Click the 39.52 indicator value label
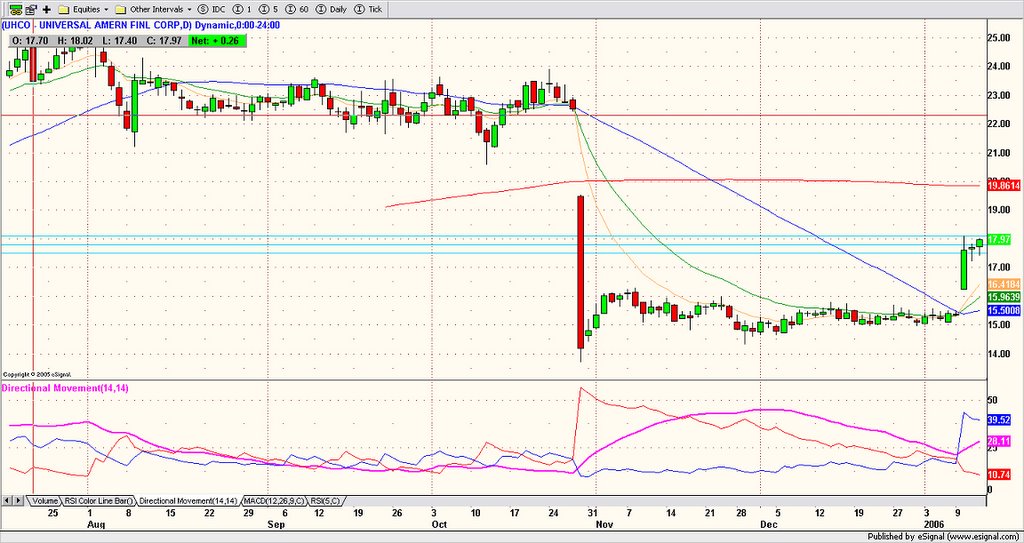This screenshot has height=543, width=1024. click(x=1000, y=420)
